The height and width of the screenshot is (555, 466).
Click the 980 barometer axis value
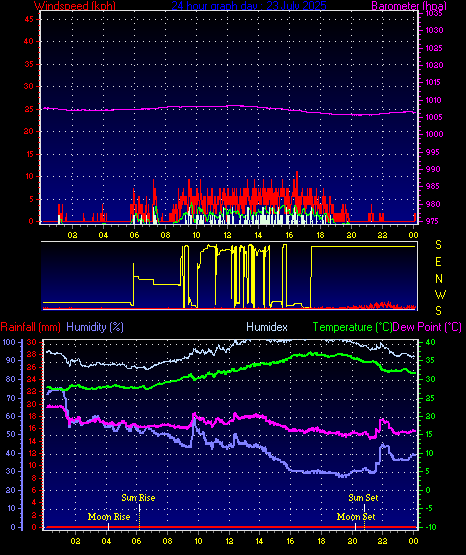coord(433,204)
